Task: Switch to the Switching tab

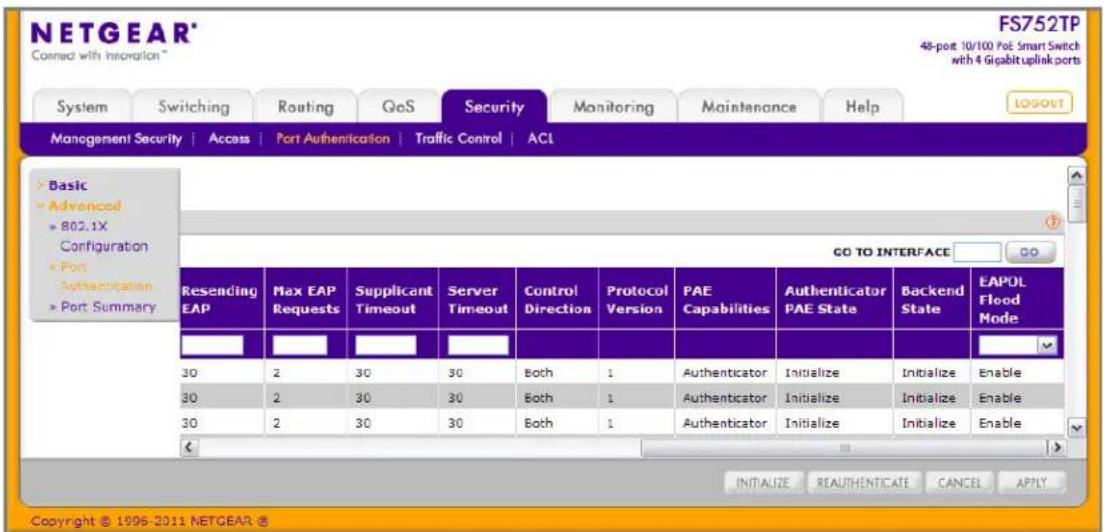Action: 194,107
